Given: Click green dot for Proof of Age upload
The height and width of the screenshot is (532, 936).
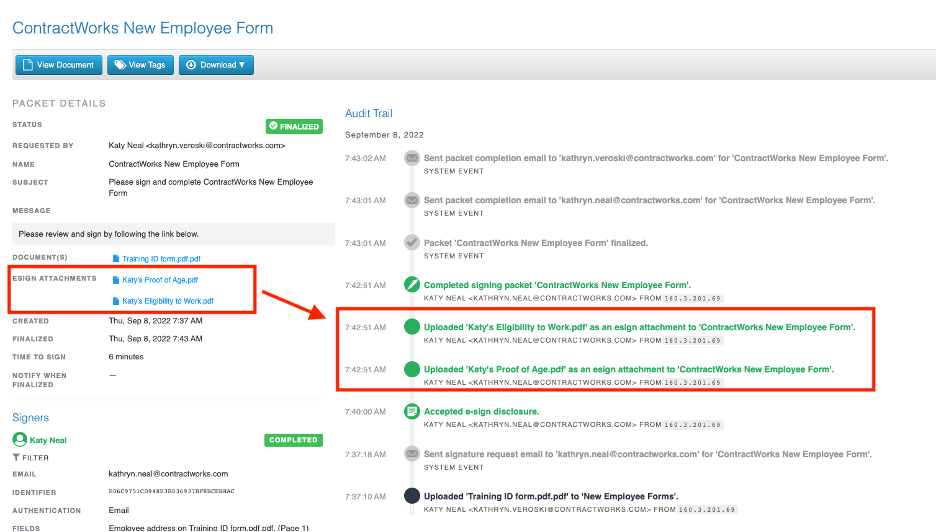Looking at the screenshot, I should (412, 369).
